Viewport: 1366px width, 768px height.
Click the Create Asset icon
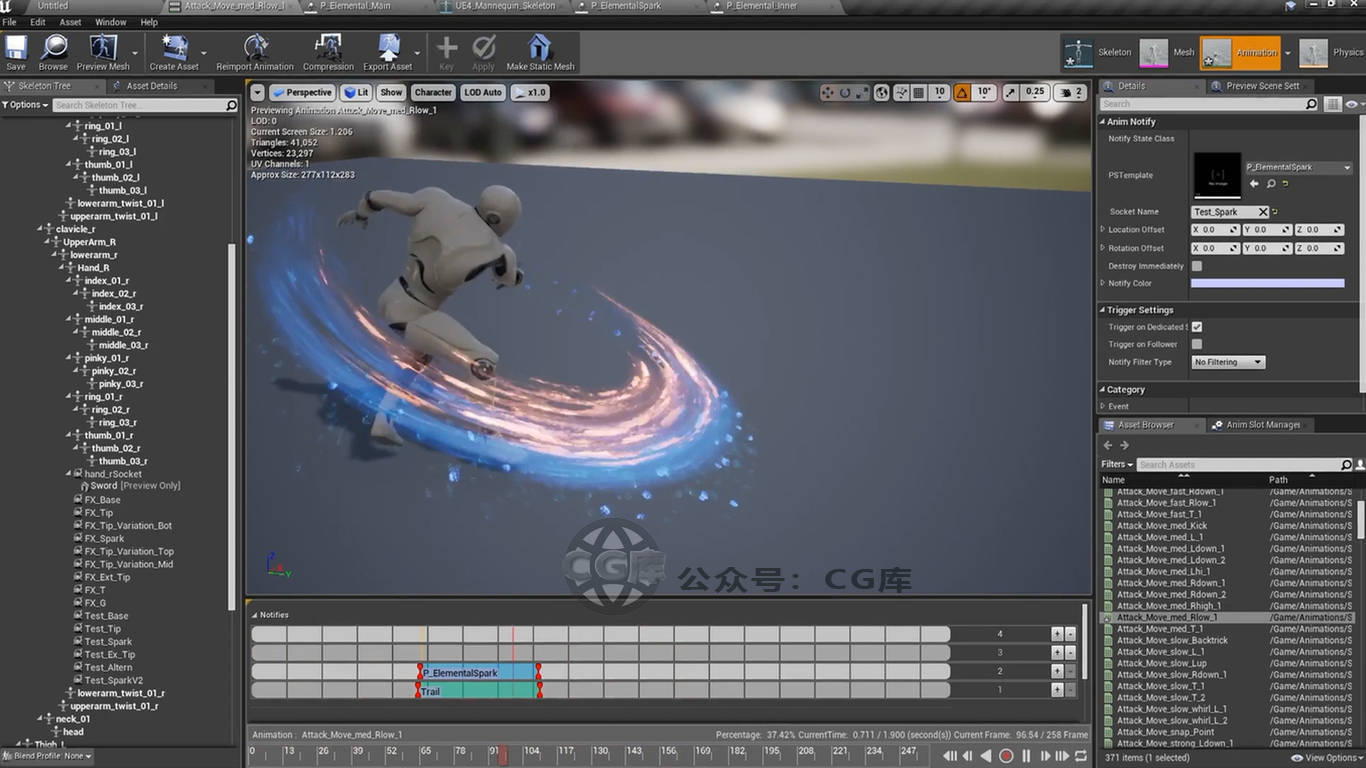tap(174, 49)
